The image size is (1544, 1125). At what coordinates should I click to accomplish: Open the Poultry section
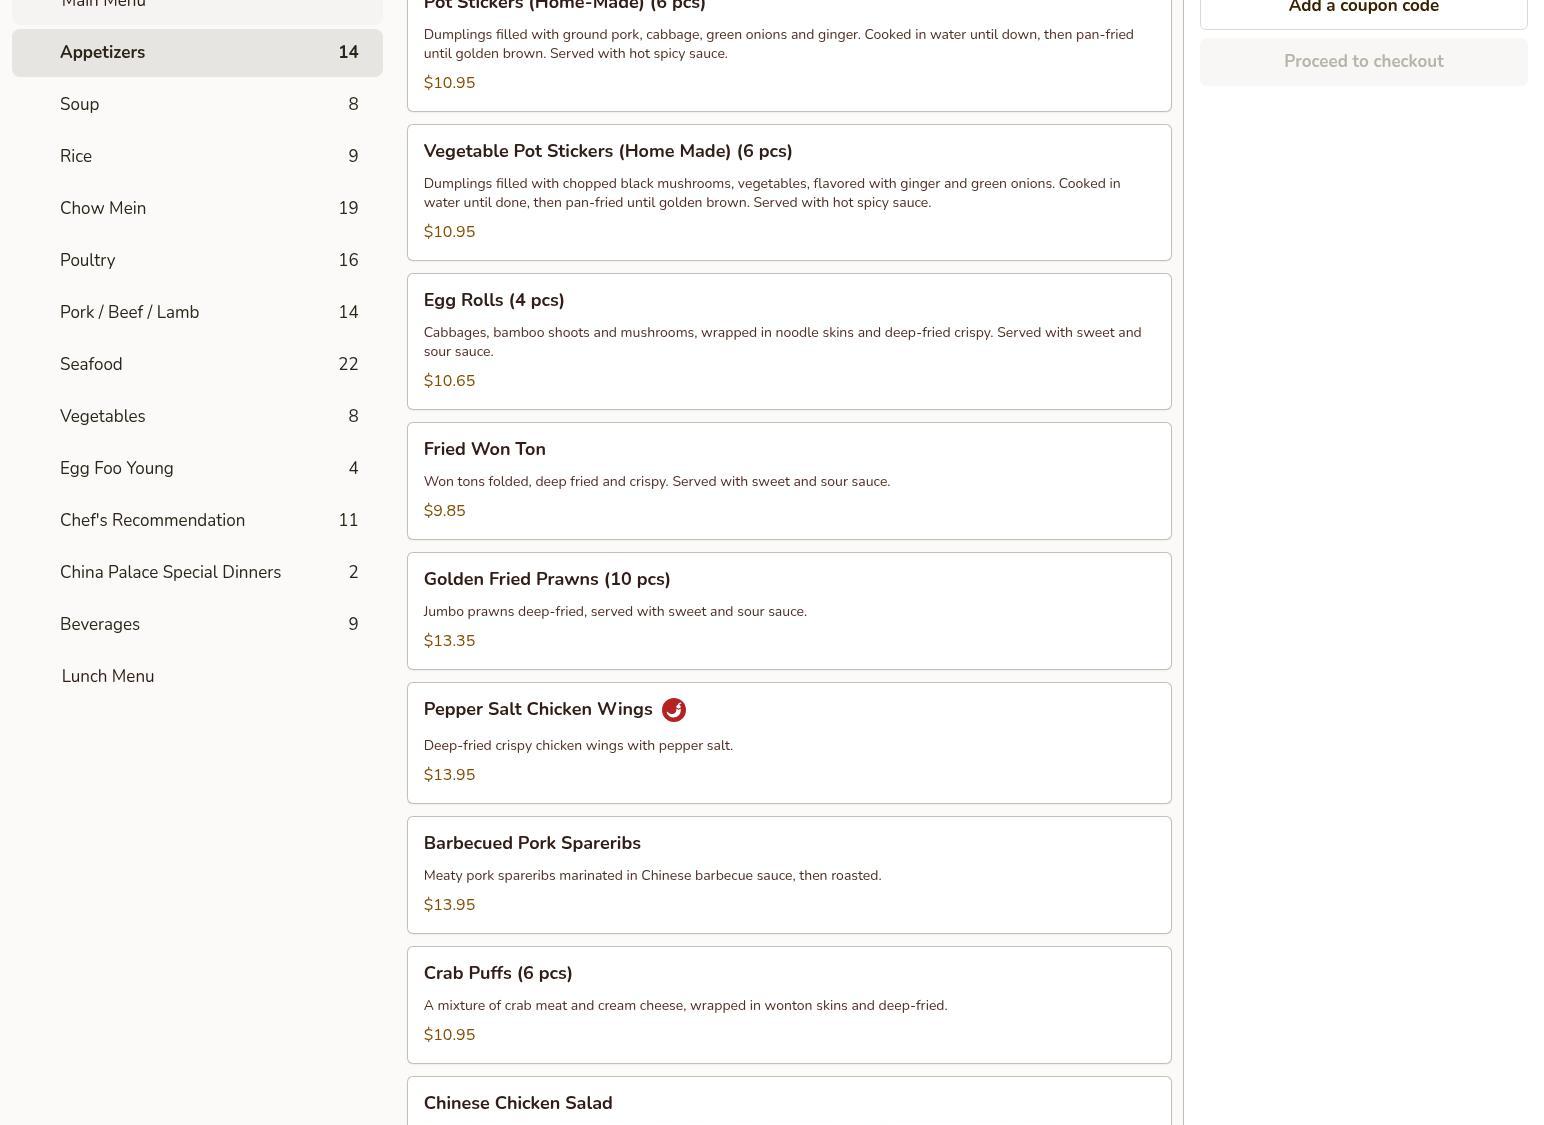(x=197, y=261)
